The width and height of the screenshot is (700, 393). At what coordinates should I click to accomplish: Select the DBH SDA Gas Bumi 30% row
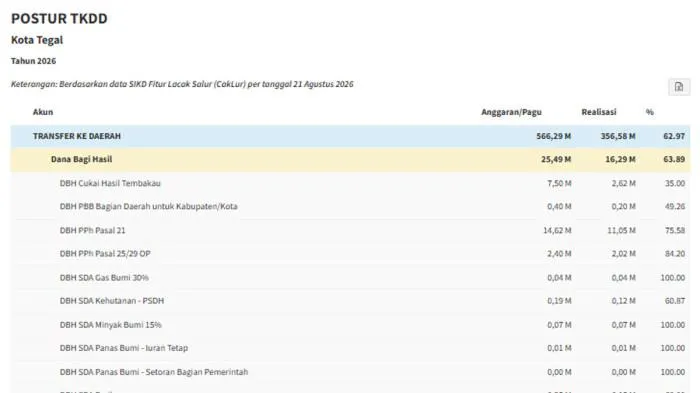tap(350, 277)
